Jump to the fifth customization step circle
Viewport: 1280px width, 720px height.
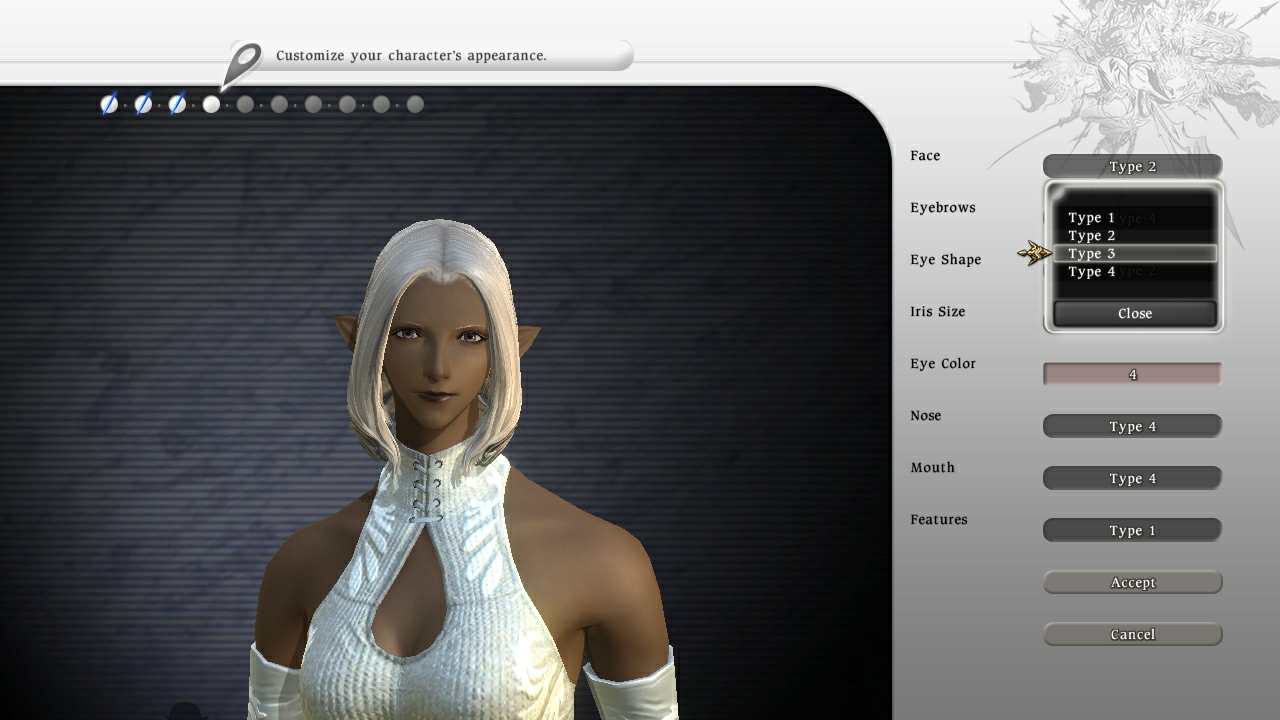(245, 104)
